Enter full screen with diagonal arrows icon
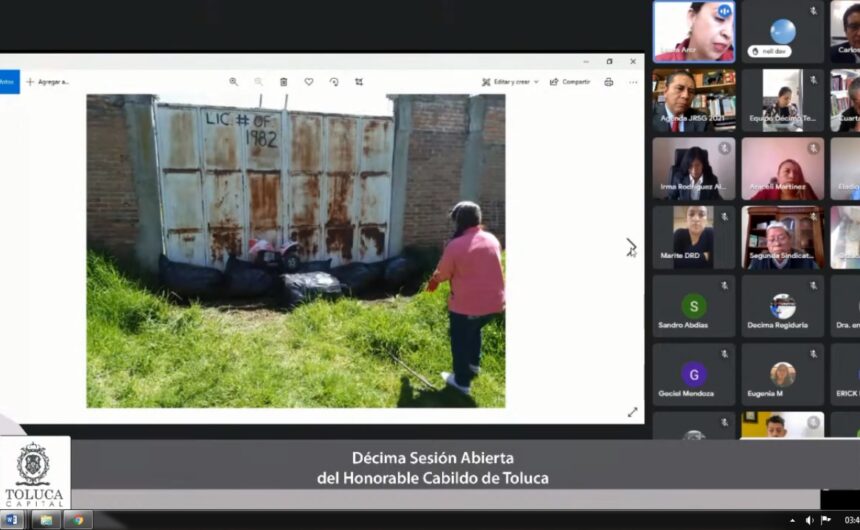The image size is (860, 530). (632, 412)
